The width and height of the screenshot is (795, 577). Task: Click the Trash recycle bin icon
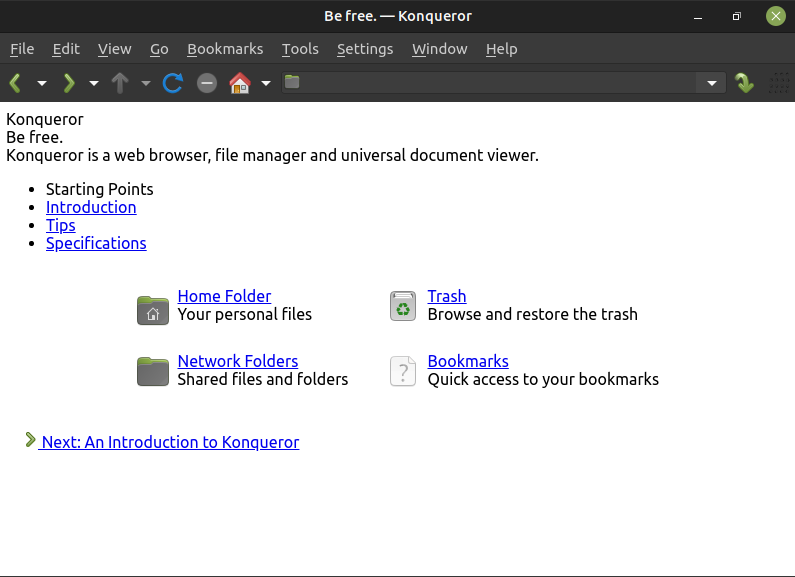pos(403,306)
